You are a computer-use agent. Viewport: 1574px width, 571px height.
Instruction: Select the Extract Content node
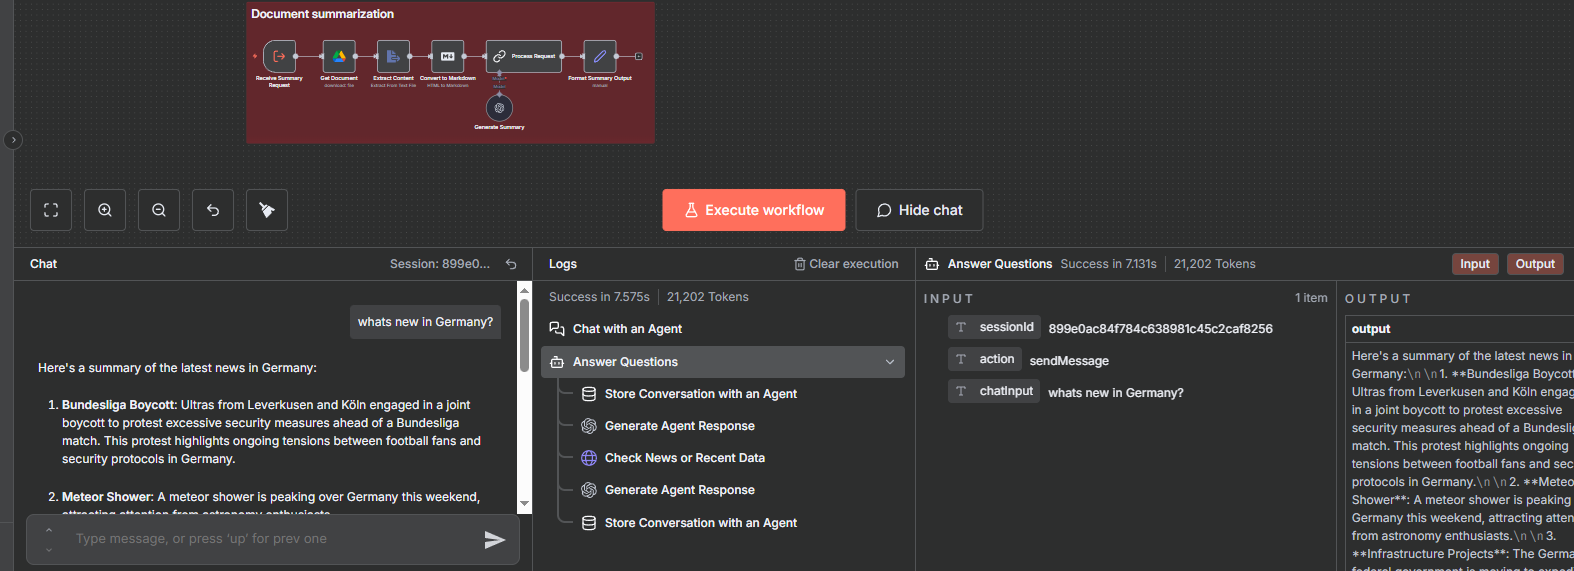(x=393, y=56)
